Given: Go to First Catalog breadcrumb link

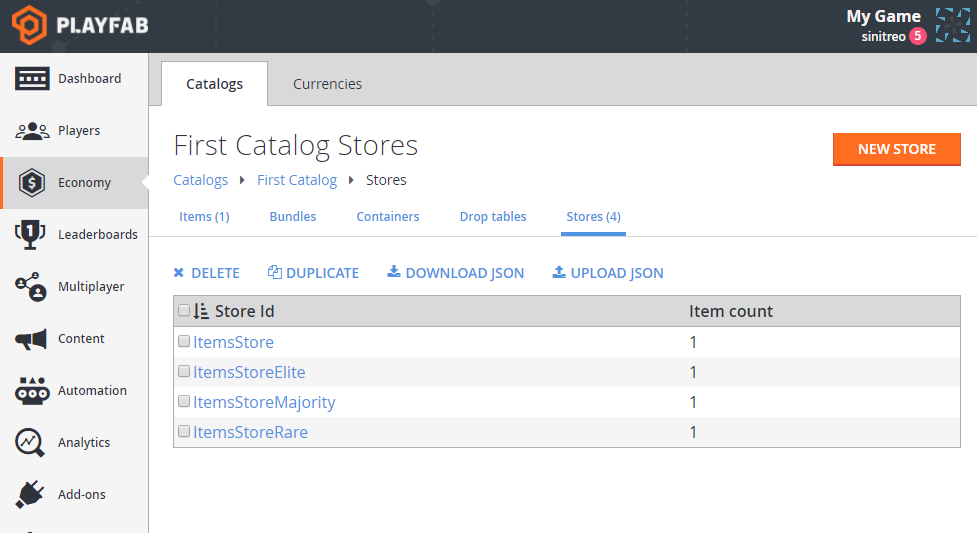Looking at the screenshot, I should tap(297, 180).
